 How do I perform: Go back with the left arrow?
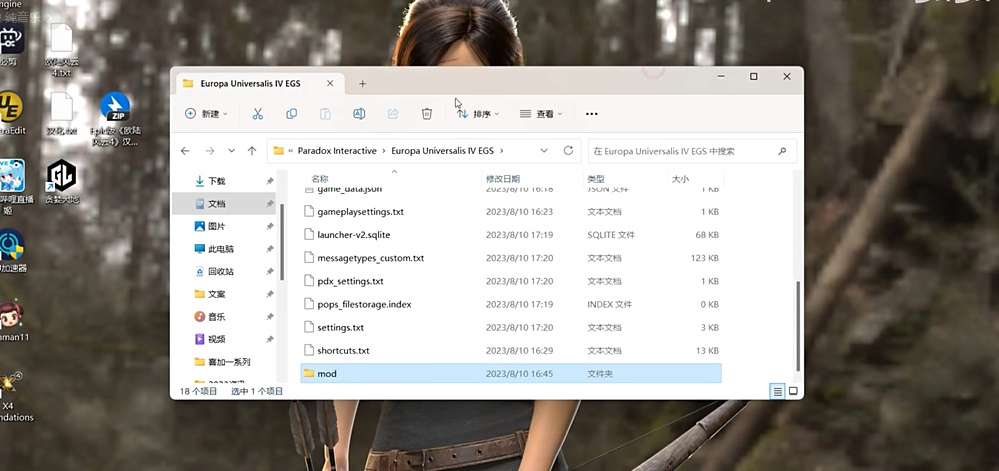pyautogui.click(x=185, y=151)
